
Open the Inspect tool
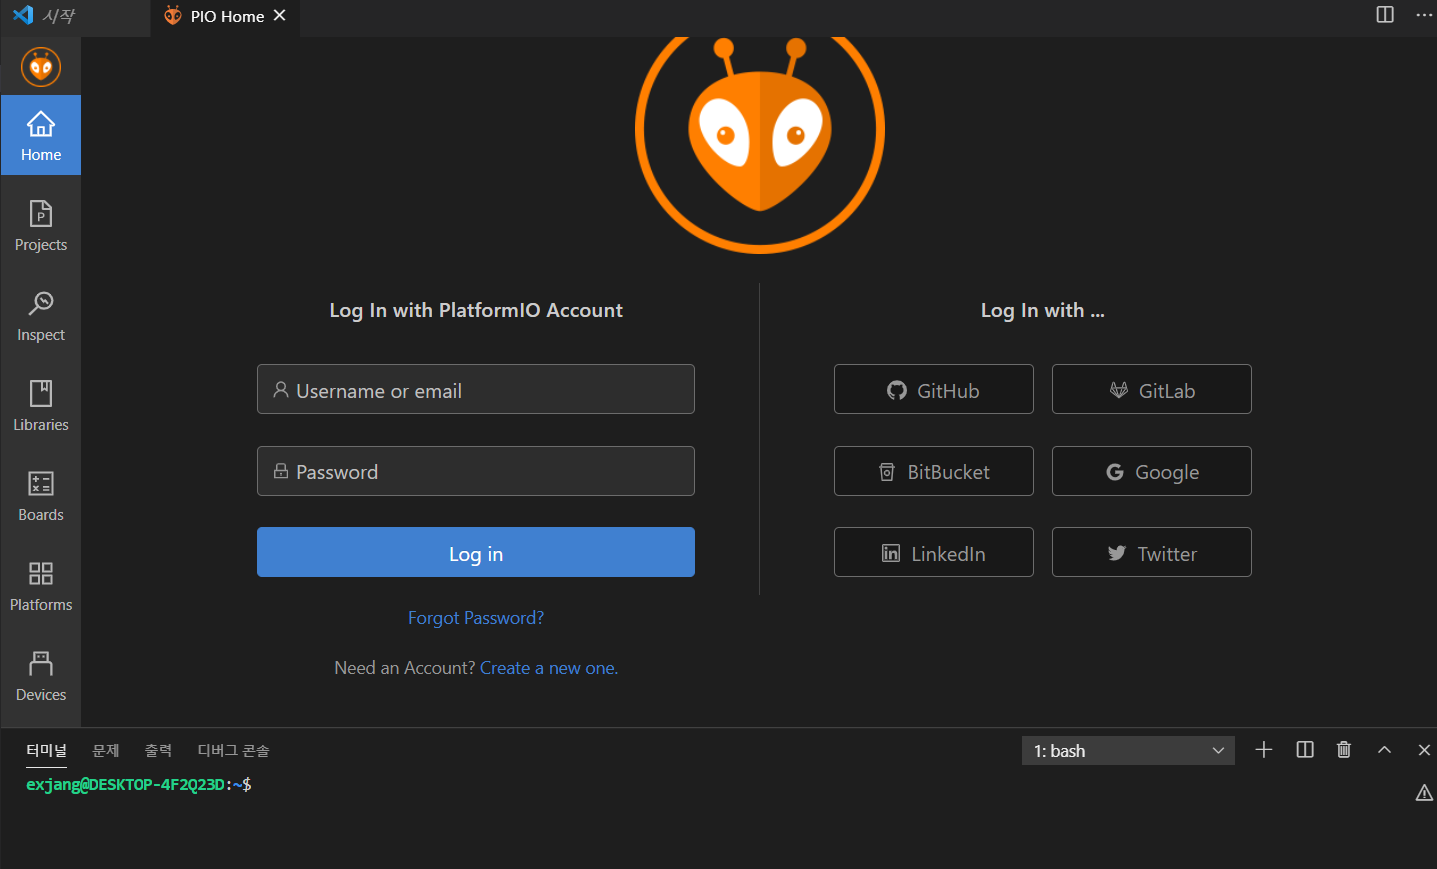(40, 315)
